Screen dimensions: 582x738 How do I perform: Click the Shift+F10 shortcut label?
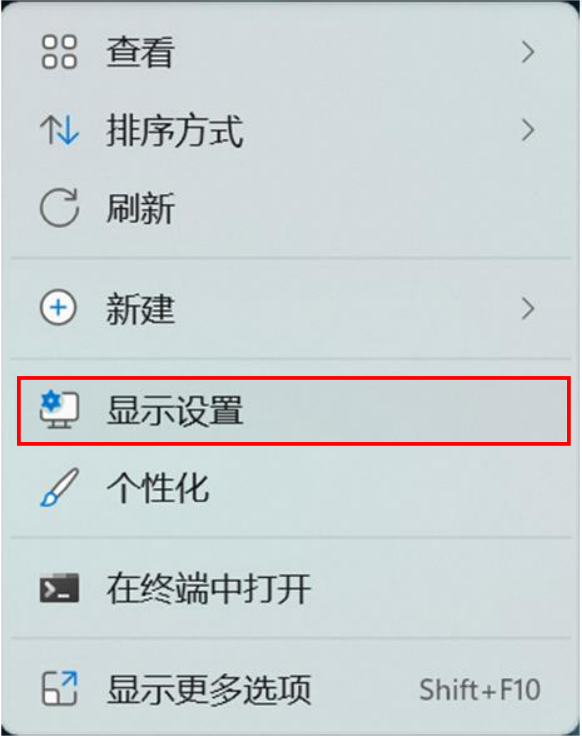pyautogui.click(x=480, y=690)
